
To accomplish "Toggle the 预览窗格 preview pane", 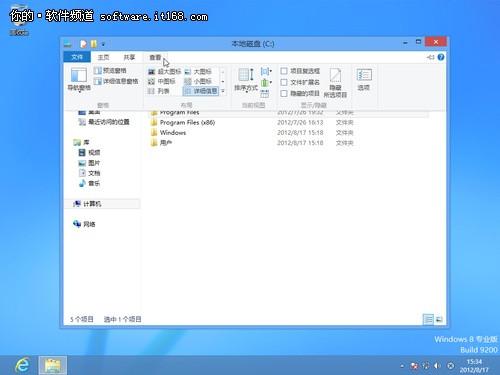I will click(x=110, y=71).
